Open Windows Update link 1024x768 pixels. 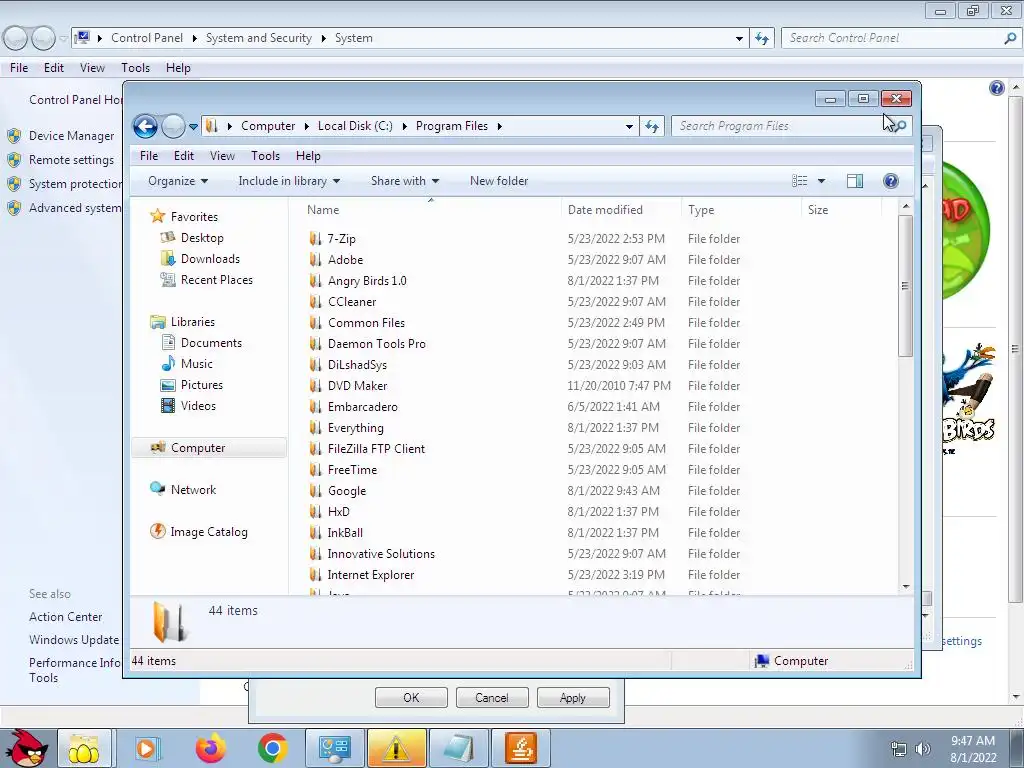point(74,640)
